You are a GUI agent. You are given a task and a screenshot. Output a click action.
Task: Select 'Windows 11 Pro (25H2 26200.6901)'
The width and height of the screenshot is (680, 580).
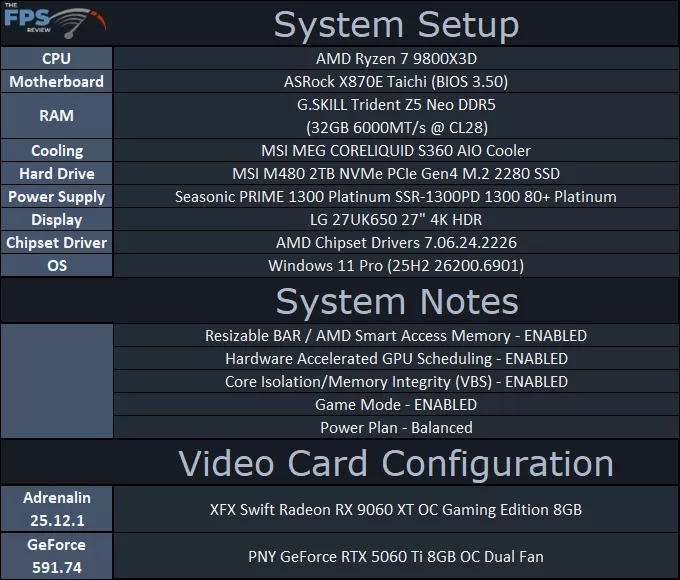396,265
